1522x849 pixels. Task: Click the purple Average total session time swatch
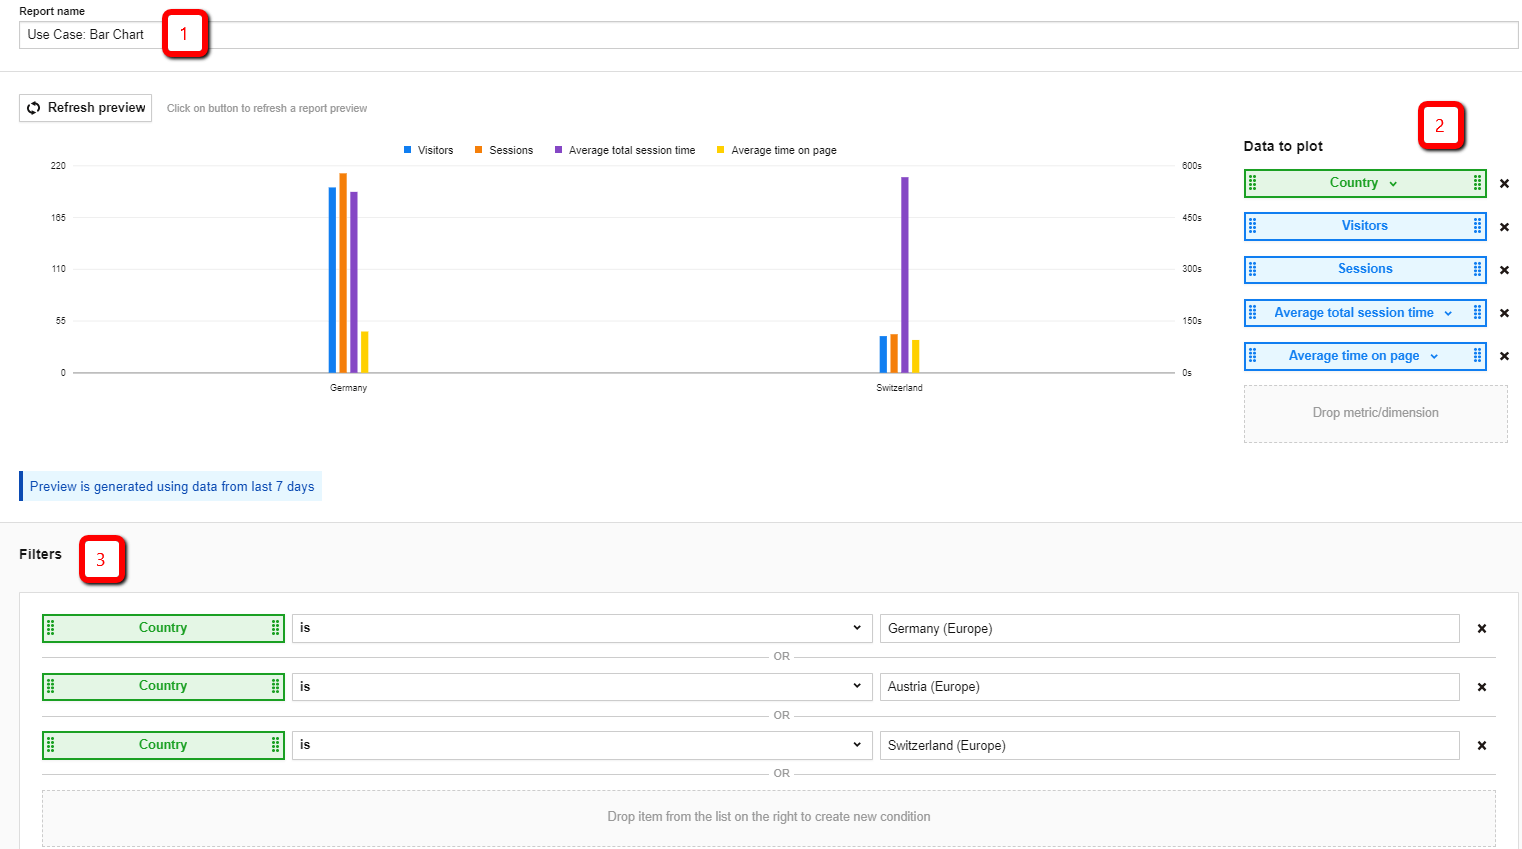point(559,150)
